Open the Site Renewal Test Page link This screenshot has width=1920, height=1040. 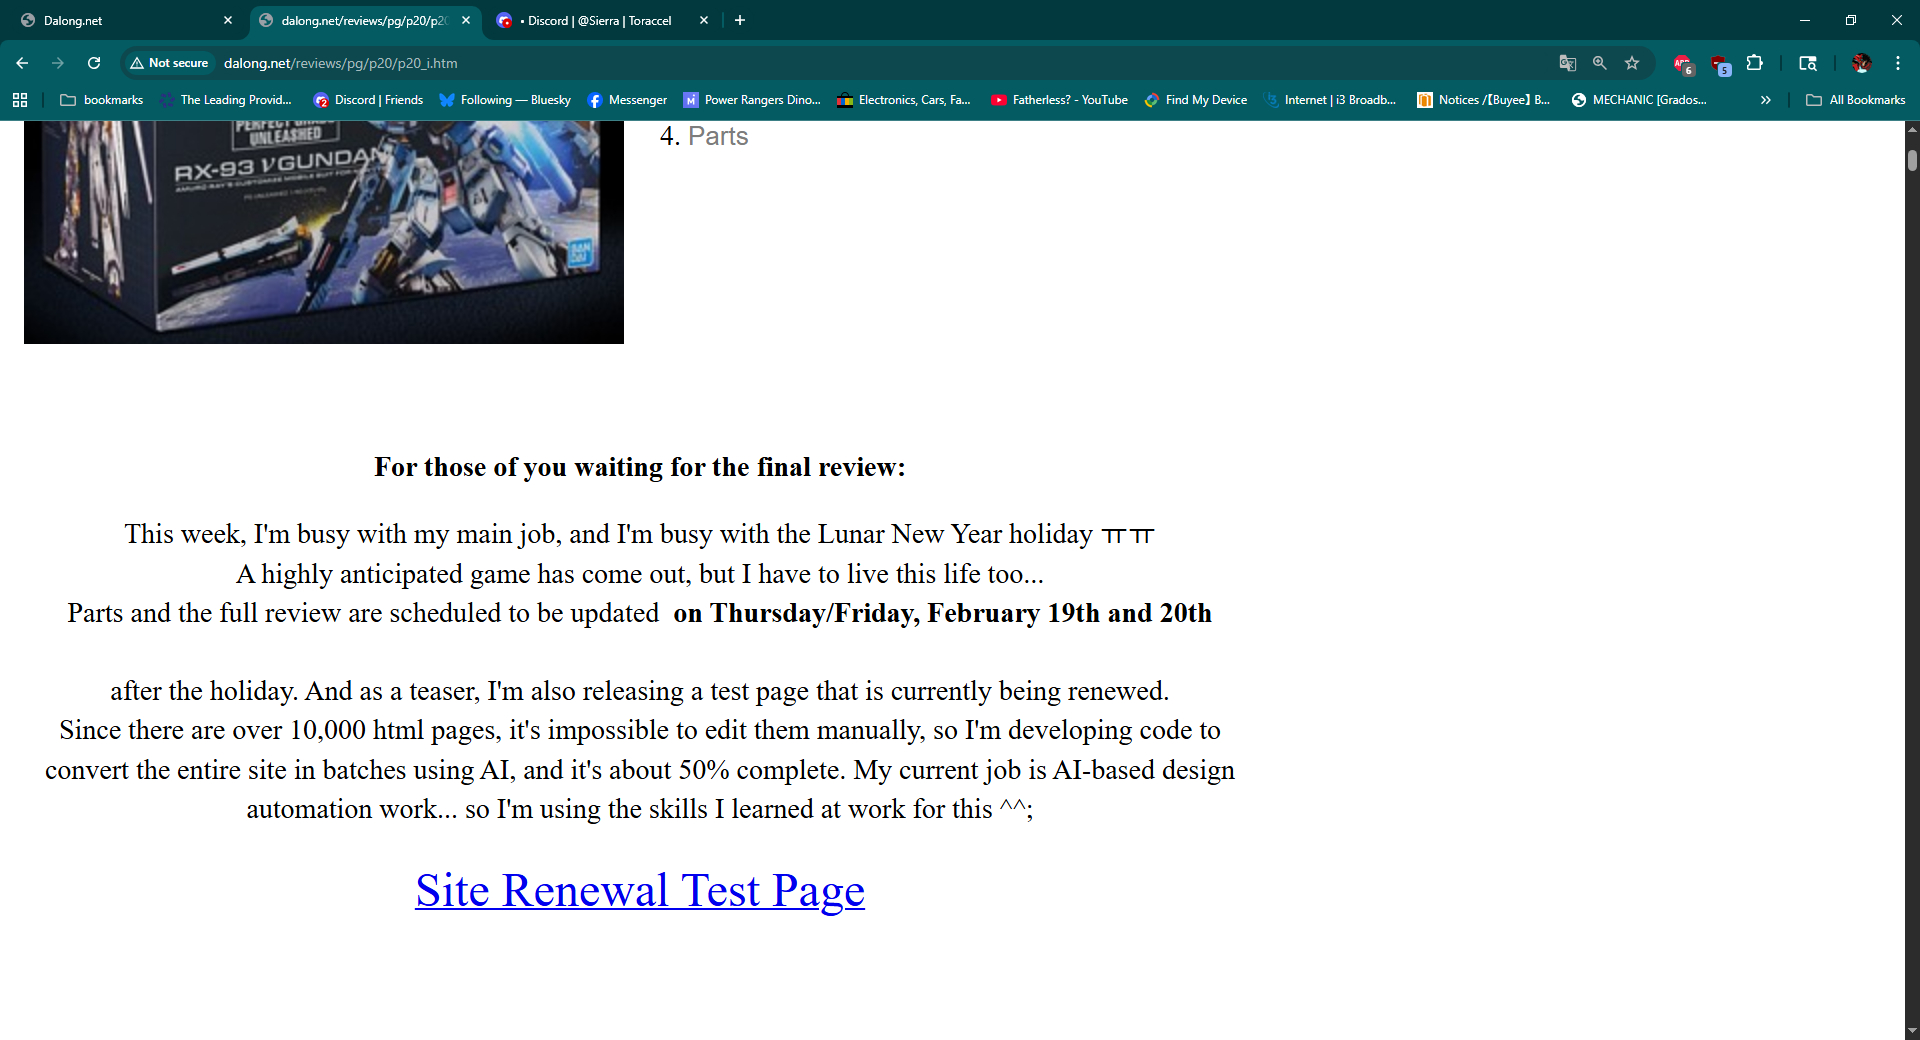tap(640, 890)
